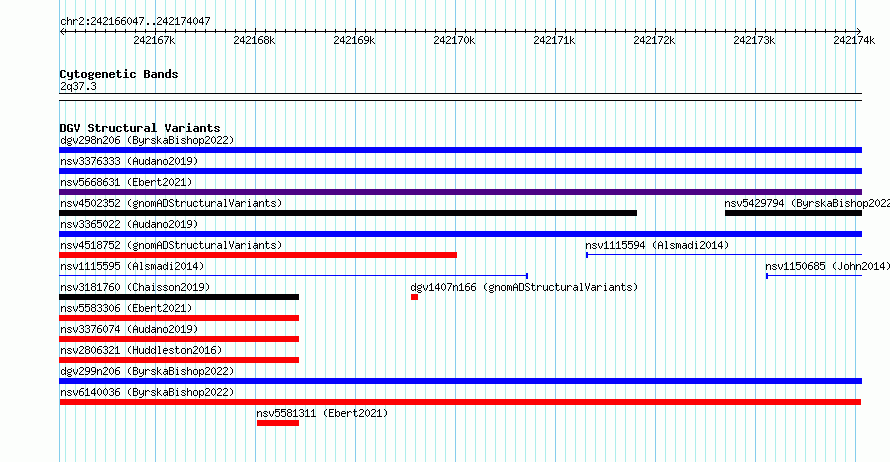The image size is (890, 462).
Task: Click the purple bar for nsv5668631
Action: click(460, 192)
